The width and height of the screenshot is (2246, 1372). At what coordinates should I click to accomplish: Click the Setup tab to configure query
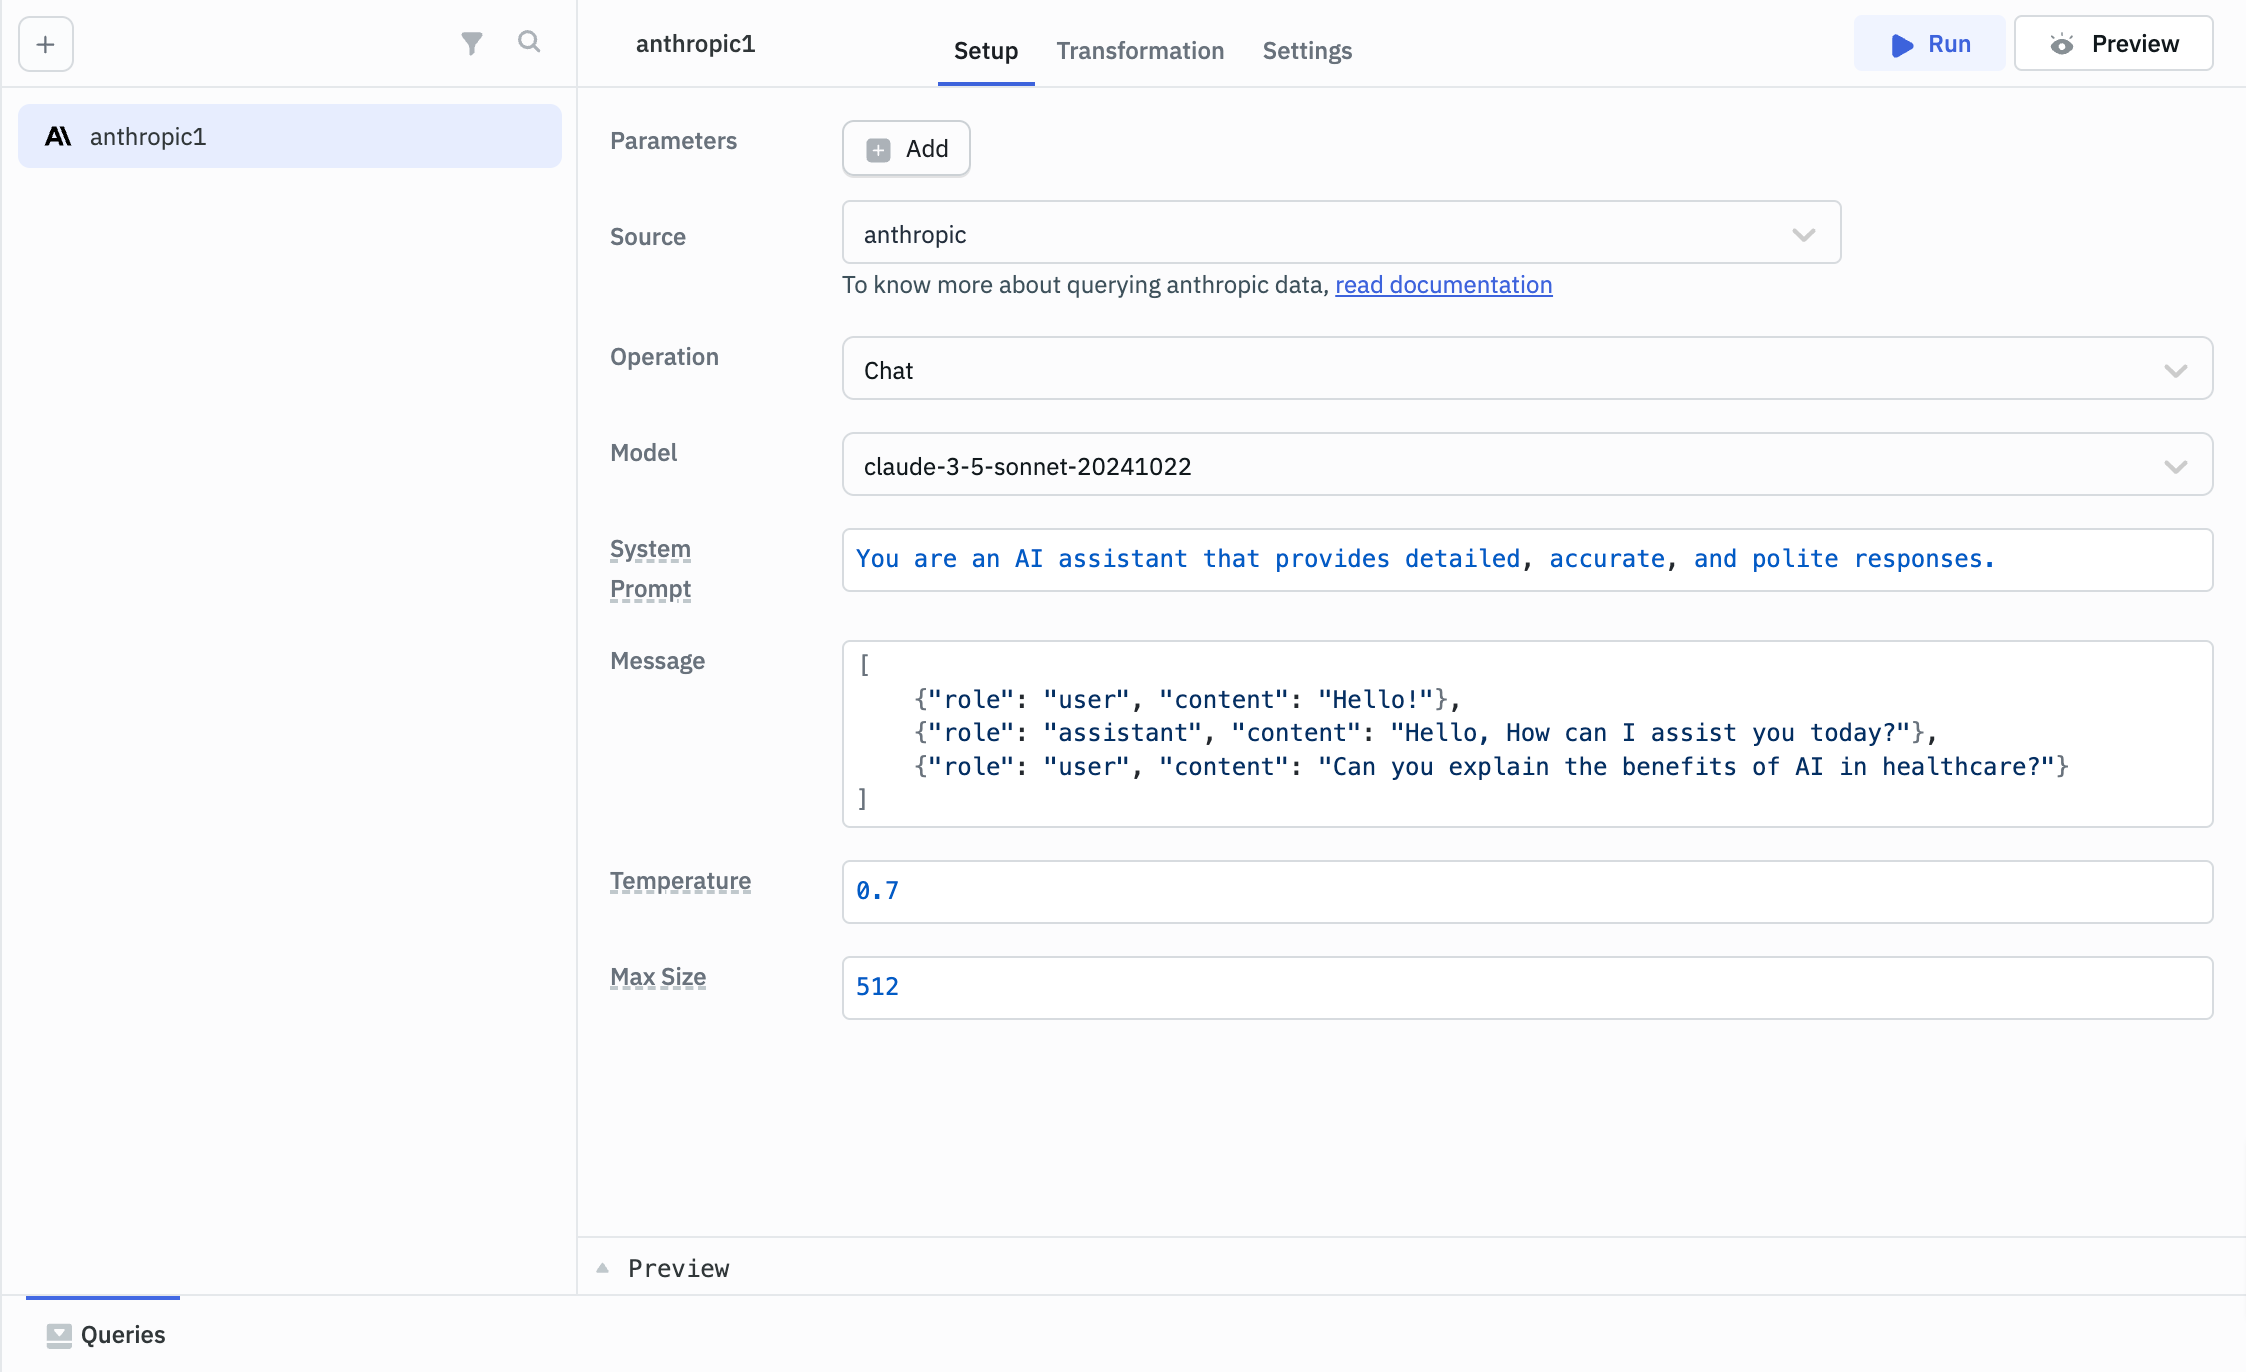(x=985, y=50)
